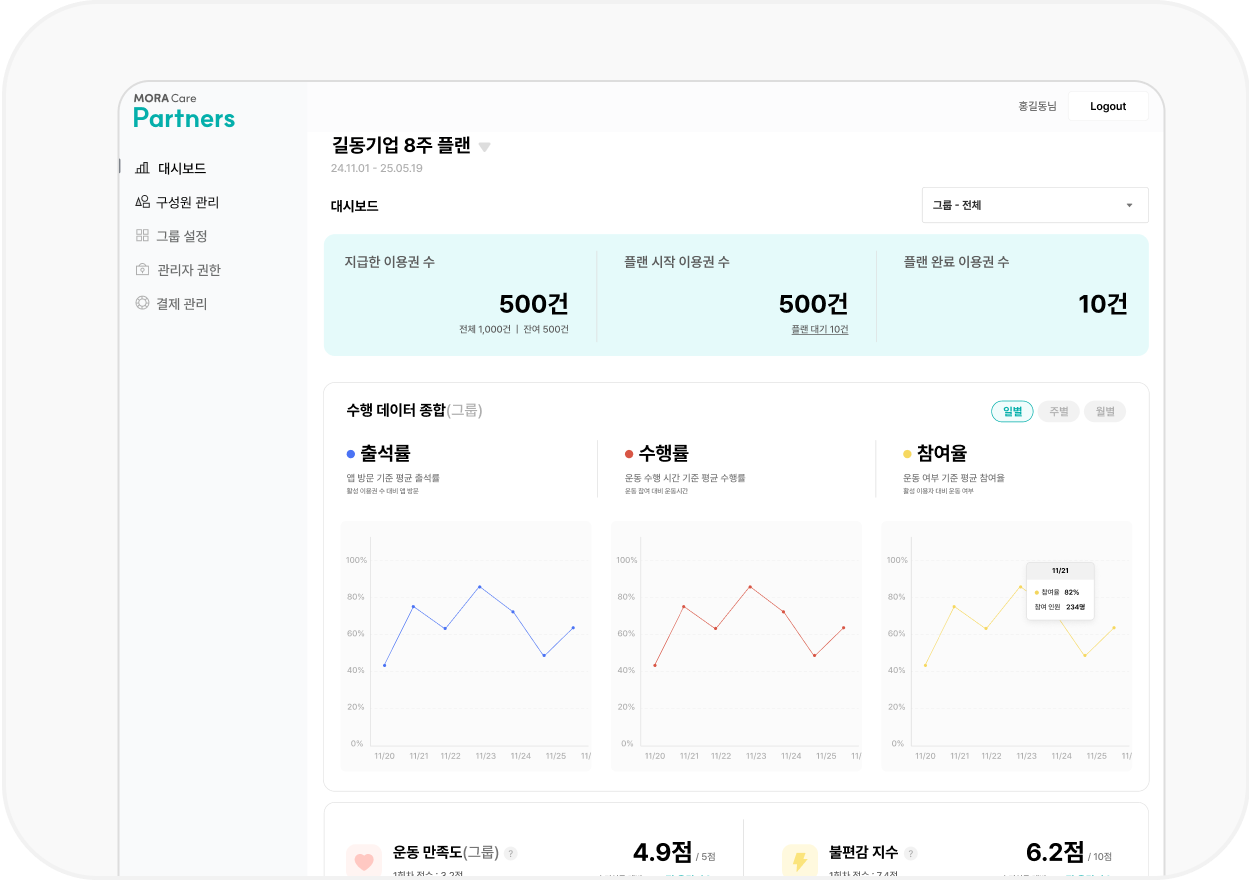Image resolution: width=1249 pixels, height=880 pixels.
Task: Switch data view to 주별
Action: click(1058, 410)
